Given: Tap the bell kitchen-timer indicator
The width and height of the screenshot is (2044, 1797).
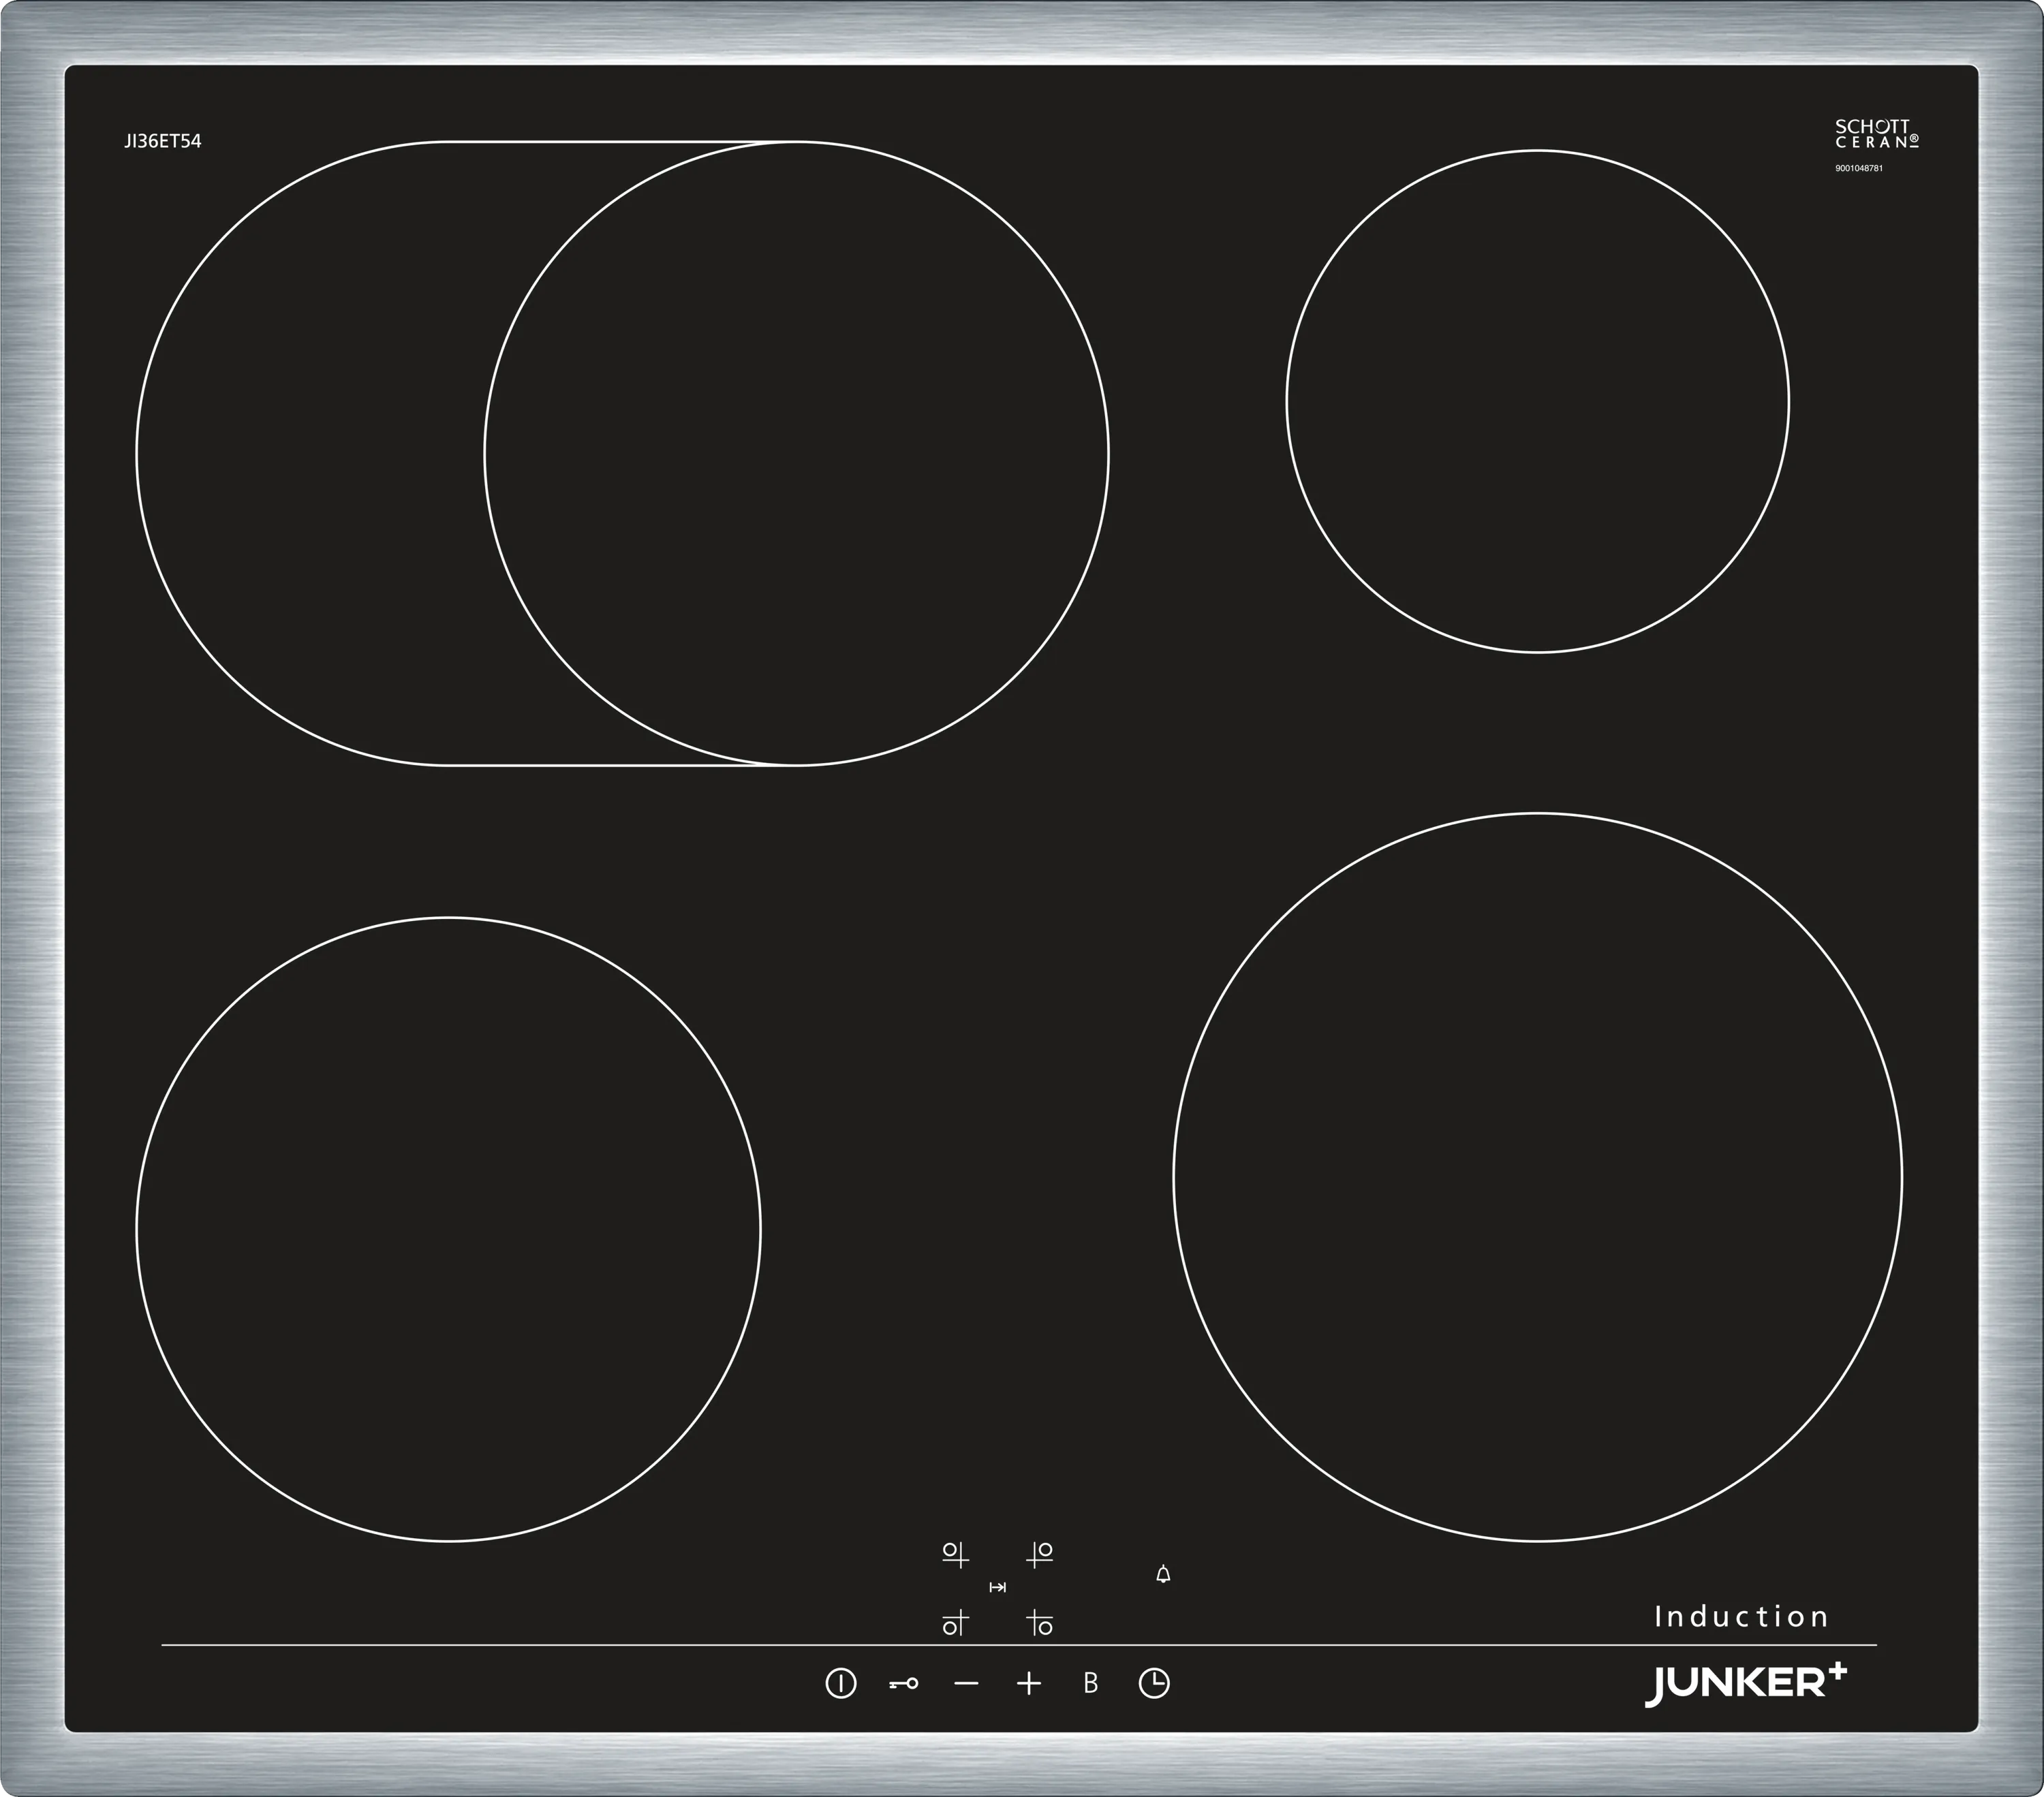Looking at the screenshot, I should pos(1163,1575).
